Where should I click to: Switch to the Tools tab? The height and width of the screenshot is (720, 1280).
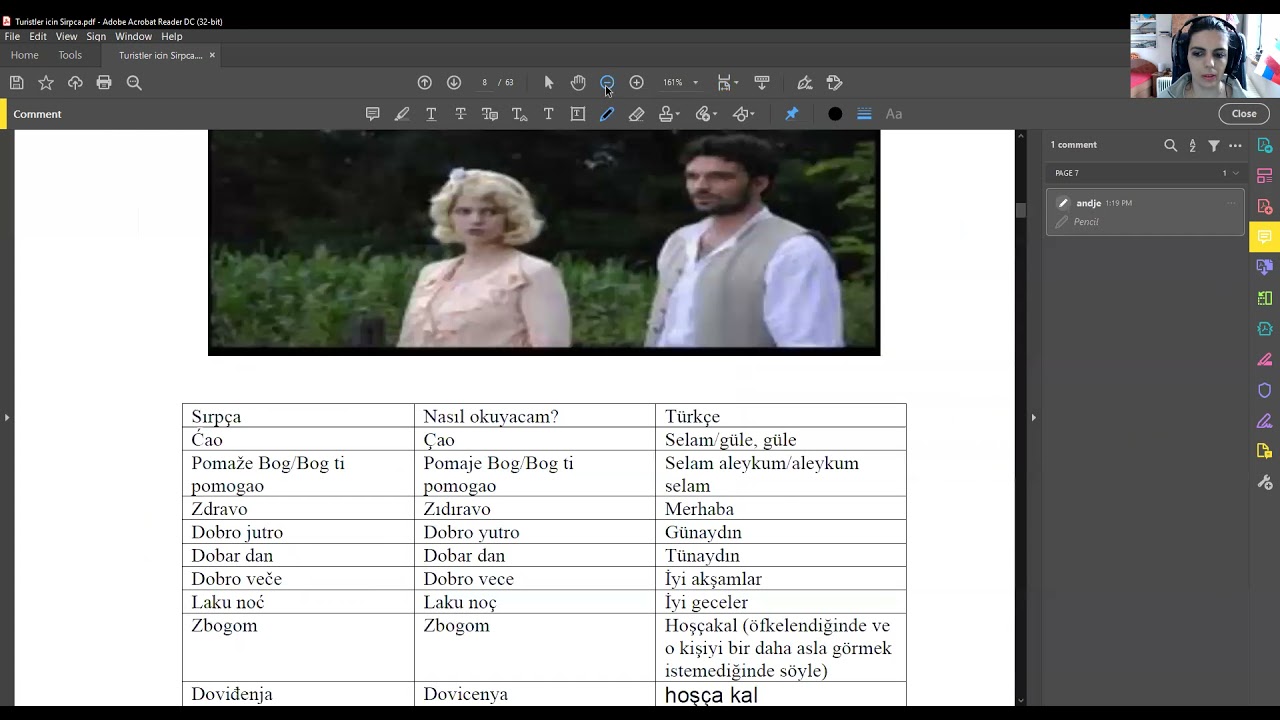pyautogui.click(x=70, y=55)
